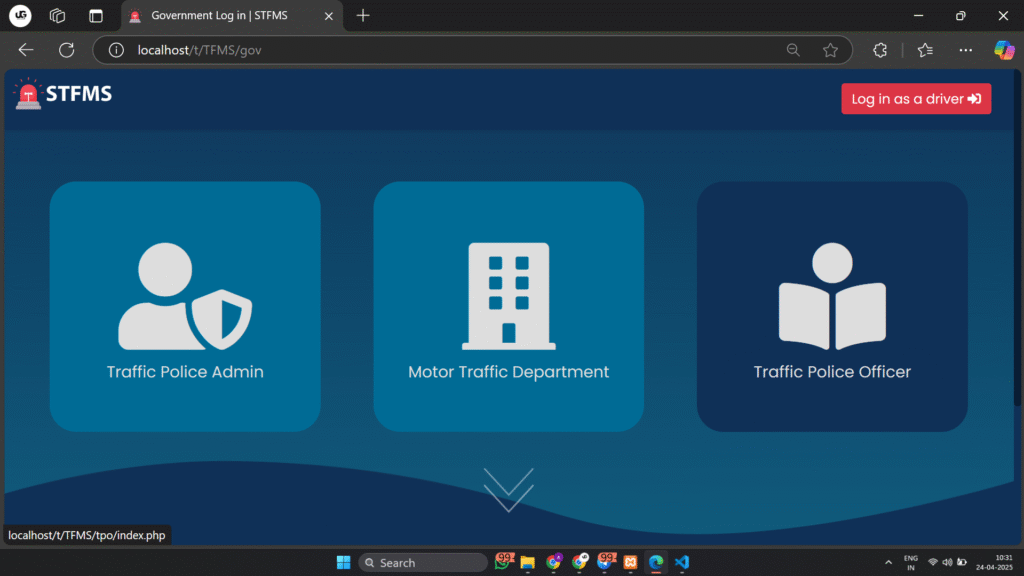Open the browser Settings and more menu
Screen dimensions: 1024x576
point(965,50)
